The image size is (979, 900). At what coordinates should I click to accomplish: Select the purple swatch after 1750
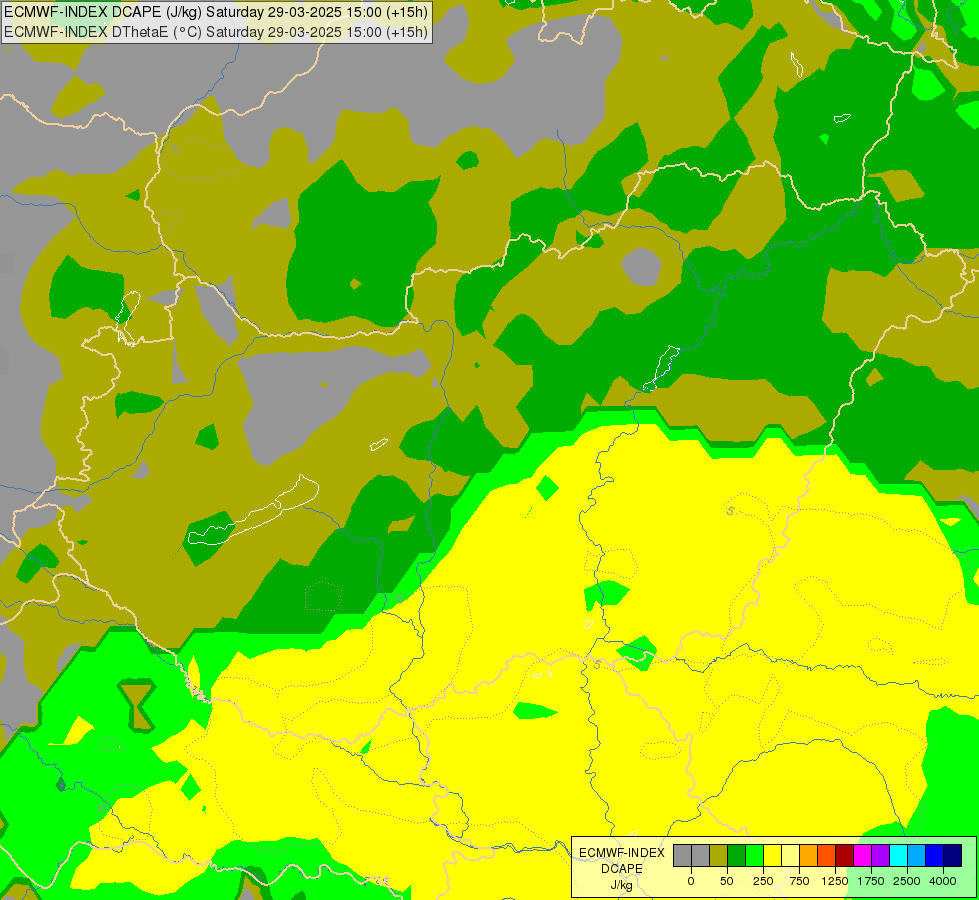coord(880,855)
